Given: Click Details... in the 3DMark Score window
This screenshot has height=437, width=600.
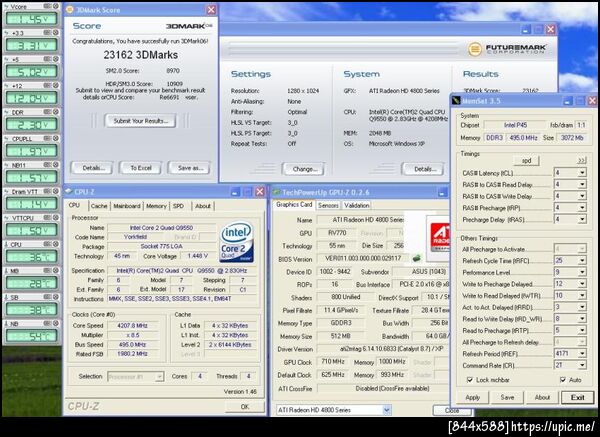Looking at the screenshot, I should 91,168.
